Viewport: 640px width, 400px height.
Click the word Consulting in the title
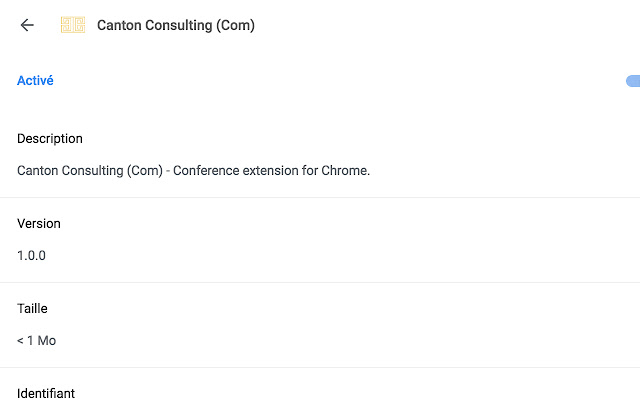pyautogui.click(x=178, y=25)
